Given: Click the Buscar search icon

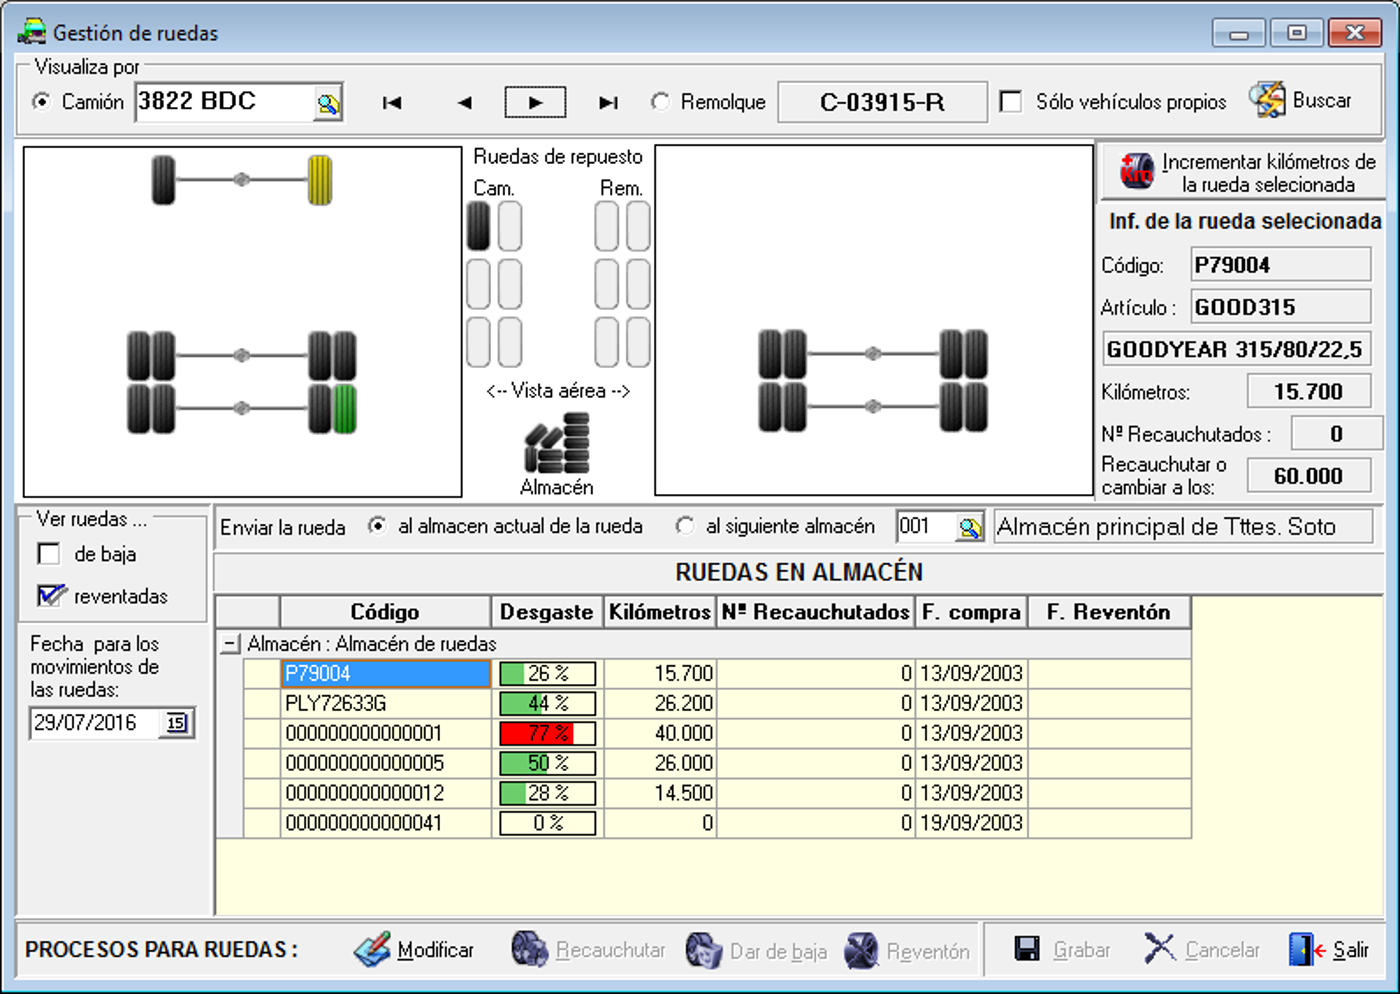Looking at the screenshot, I should (x=1267, y=100).
